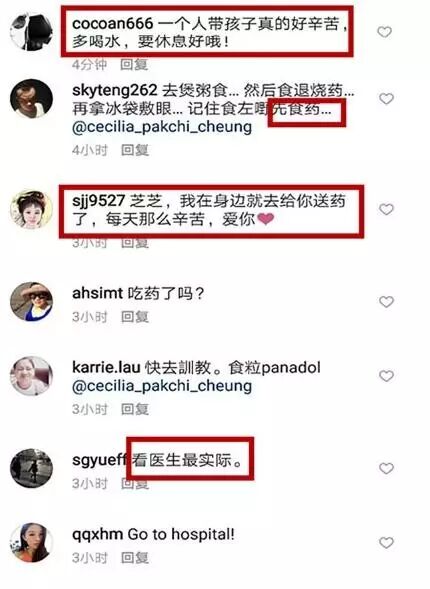Tap heart next to karrie.lau's comment
Viewport: 430px width, 589px height.
coord(386,376)
